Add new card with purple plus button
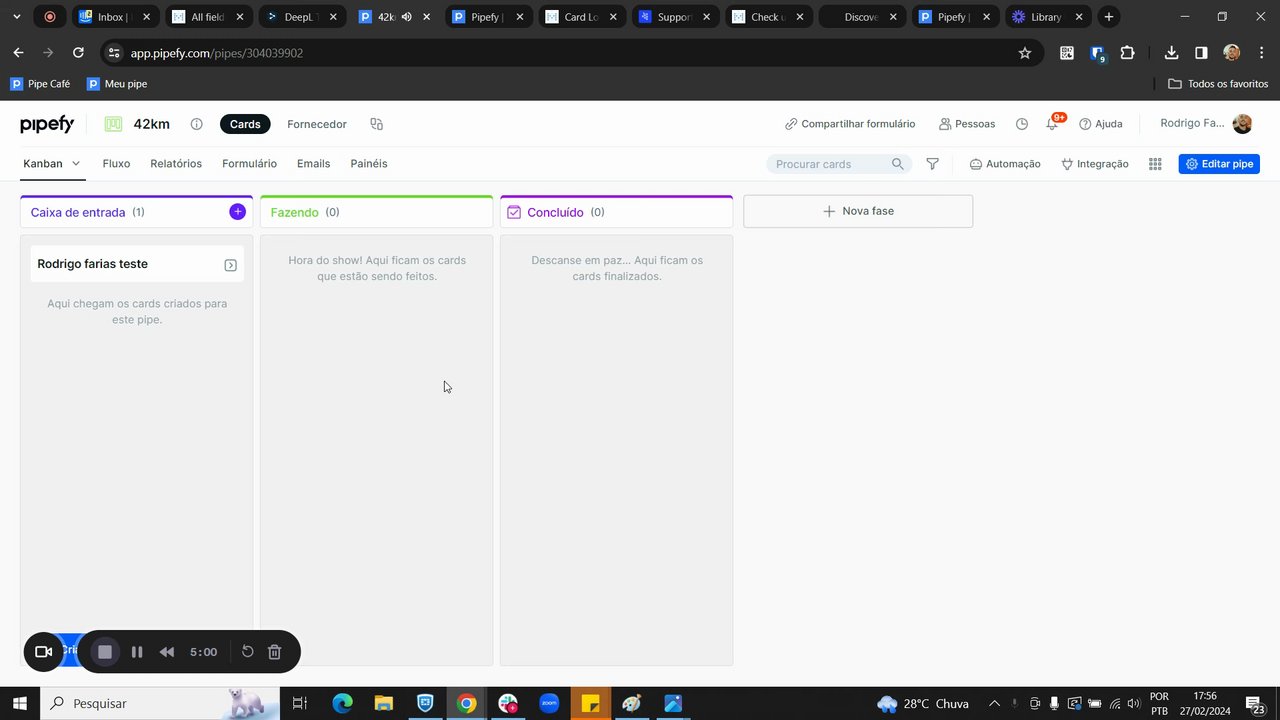The width and height of the screenshot is (1280, 720). pyautogui.click(x=237, y=212)
